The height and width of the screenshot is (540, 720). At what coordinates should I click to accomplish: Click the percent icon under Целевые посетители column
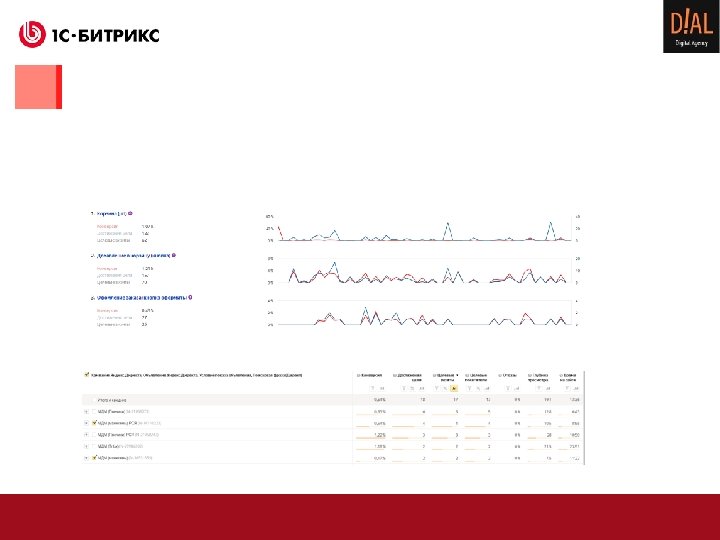click(478, 388)
